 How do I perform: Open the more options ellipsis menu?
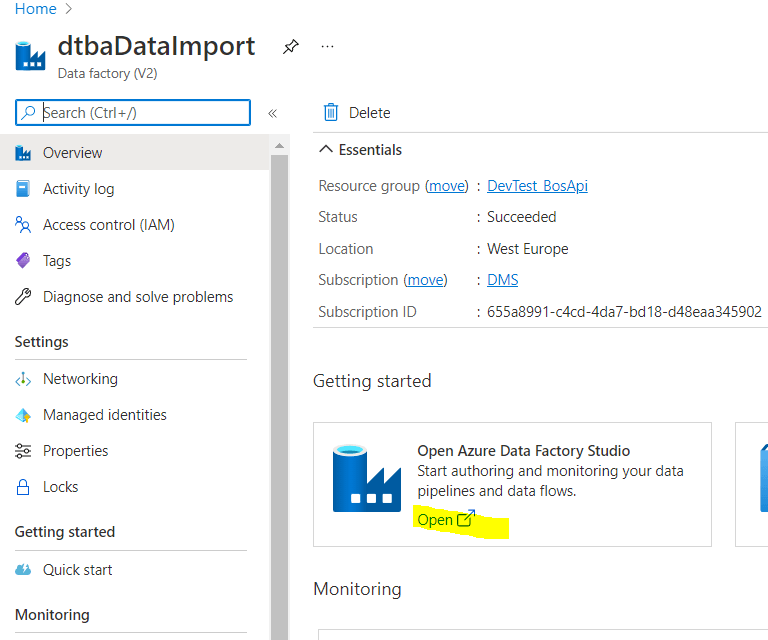327,47
